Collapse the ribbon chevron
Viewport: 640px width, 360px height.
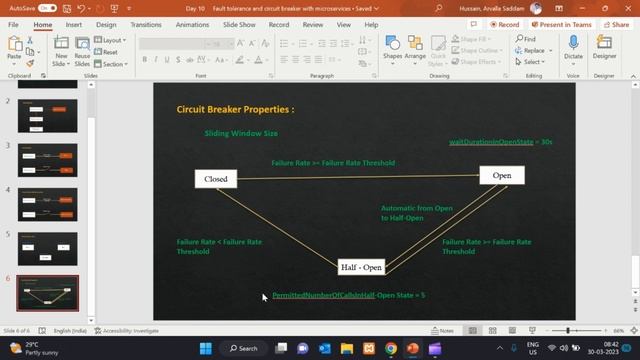[x=633, y=76]
